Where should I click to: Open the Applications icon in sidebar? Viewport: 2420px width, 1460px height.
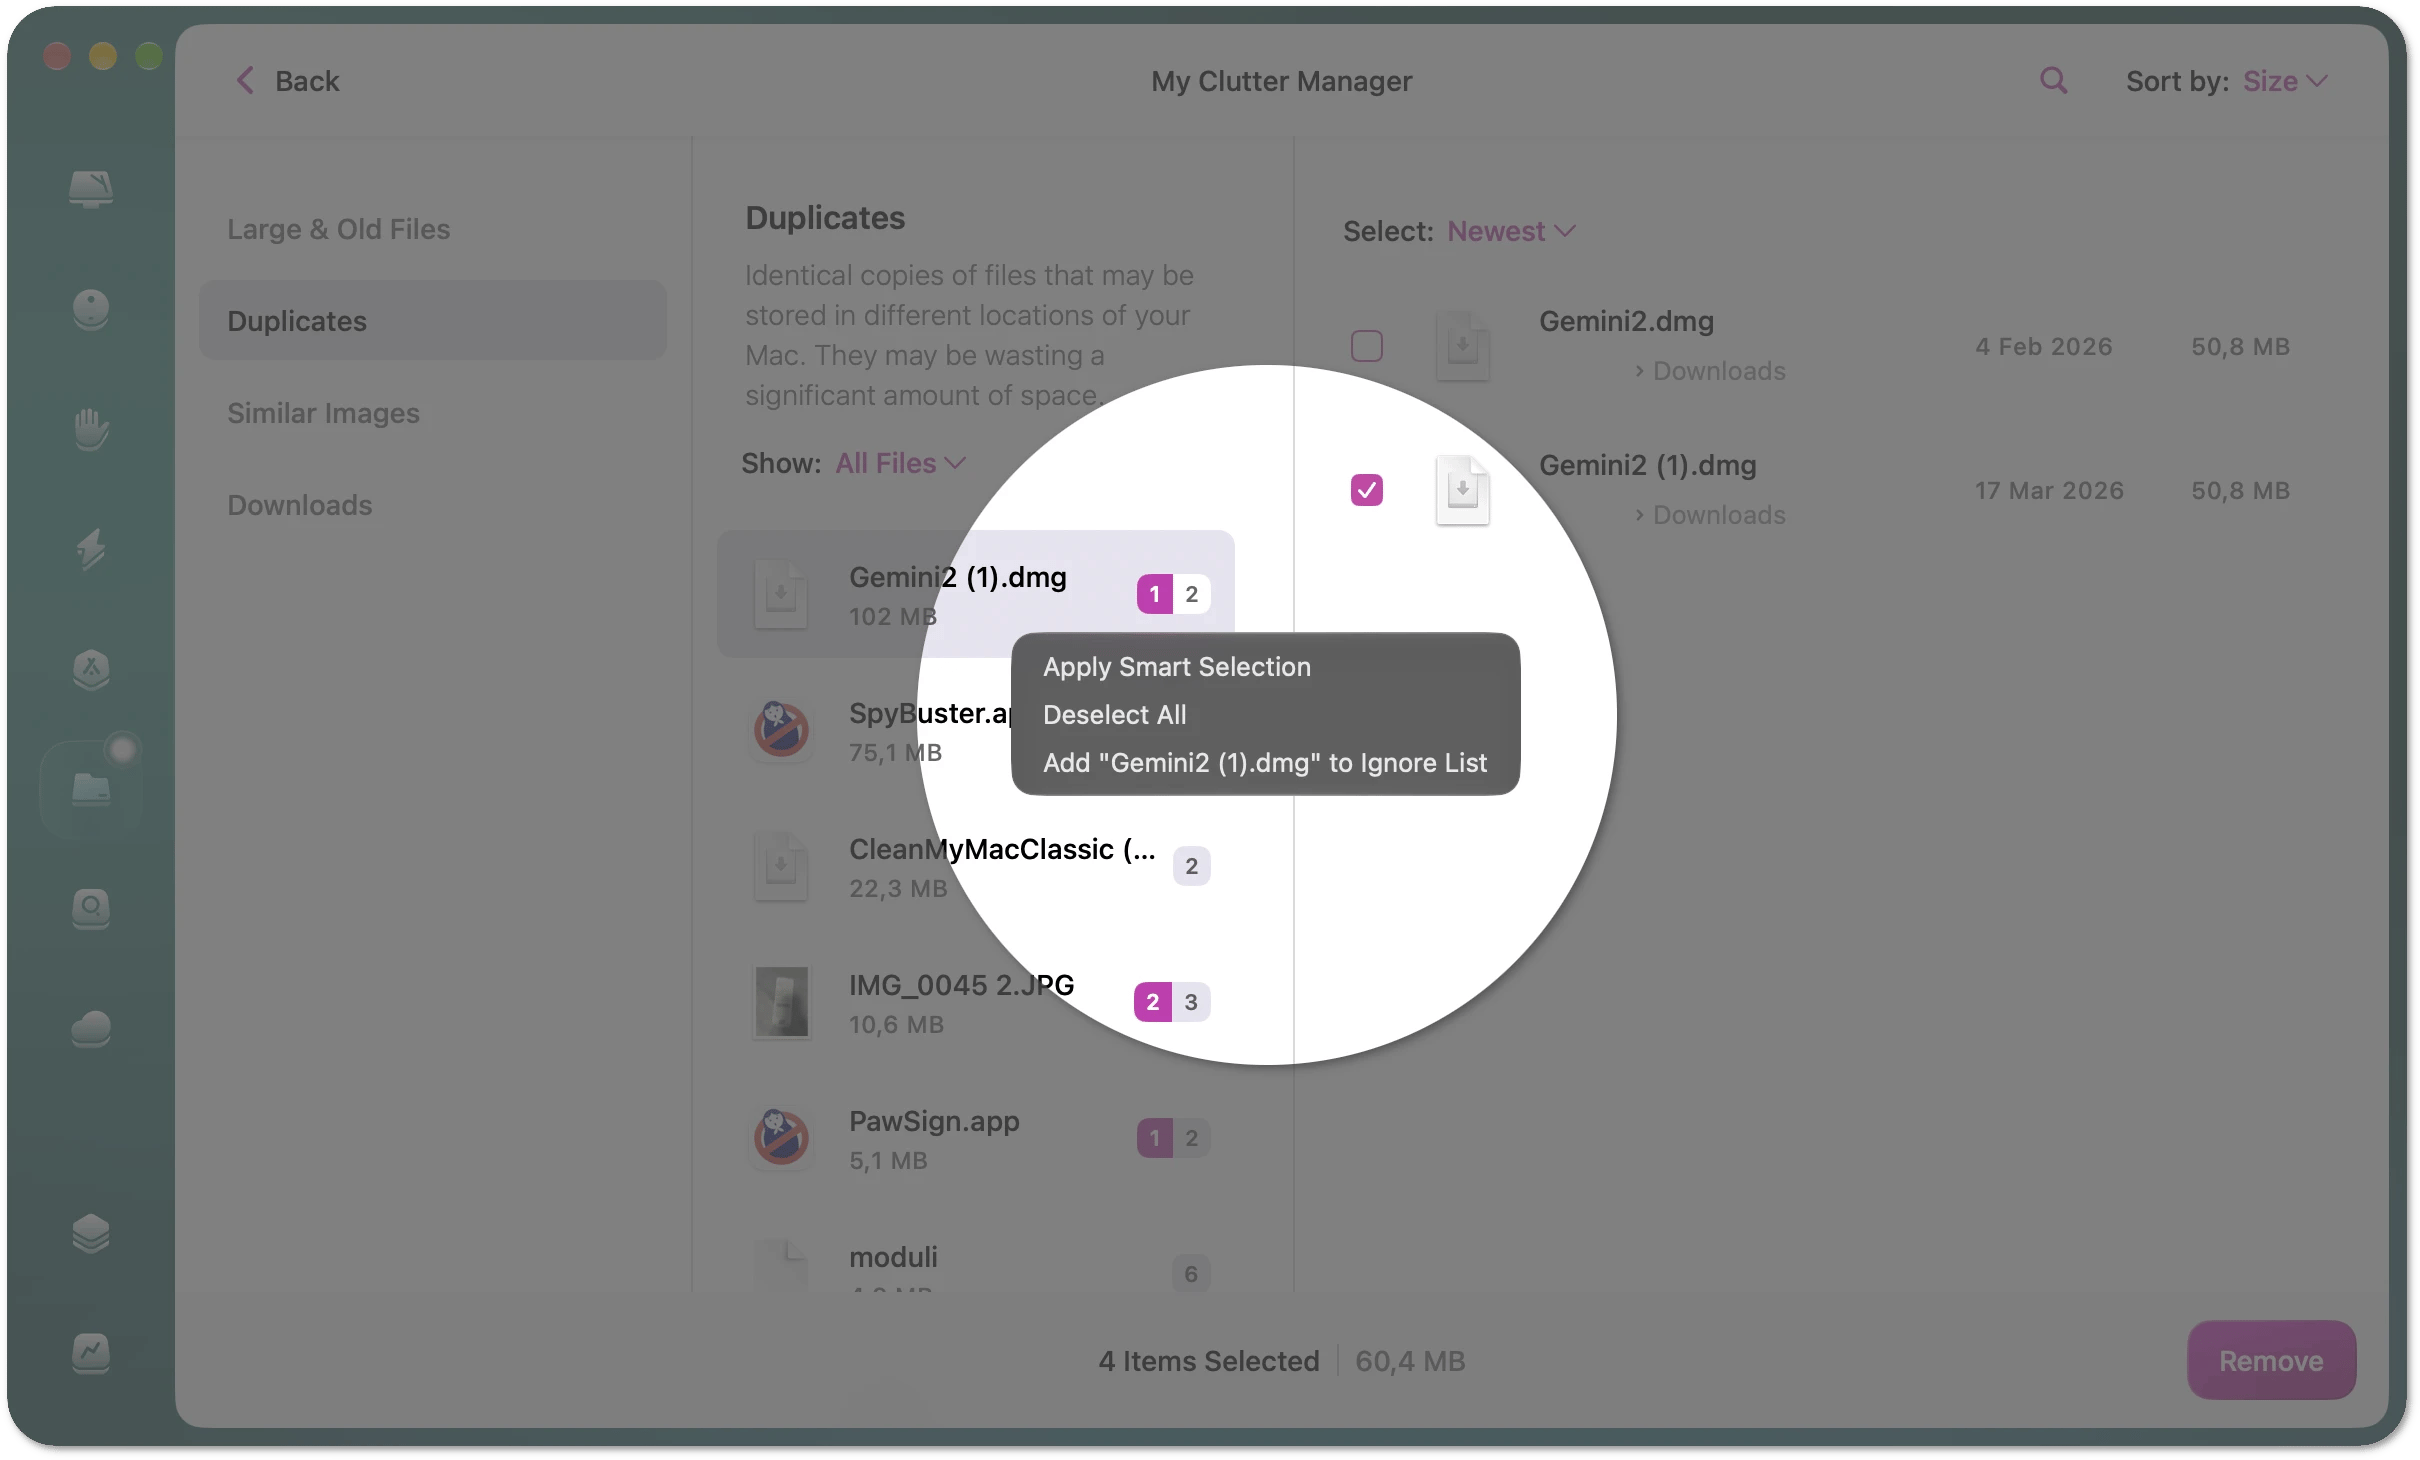(x=91, y=669)
